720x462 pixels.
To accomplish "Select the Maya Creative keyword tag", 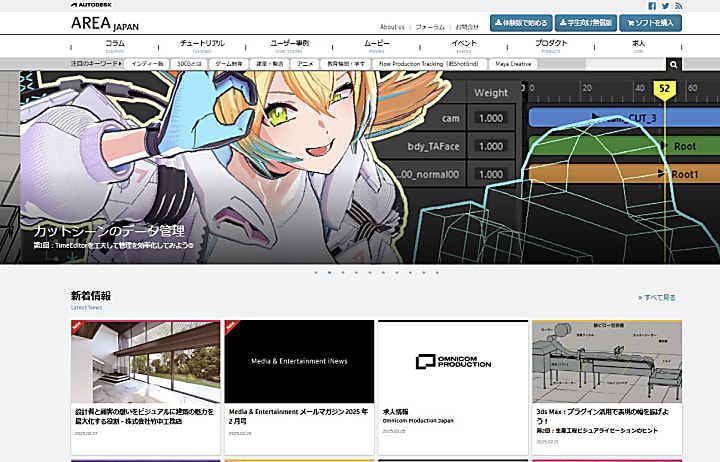I will tap(513, 64).
